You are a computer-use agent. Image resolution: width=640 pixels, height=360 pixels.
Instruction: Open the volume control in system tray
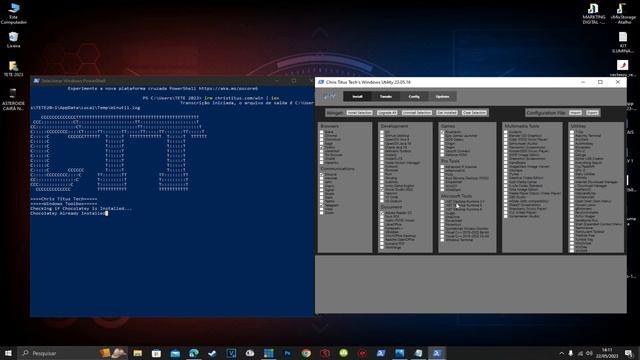[x=589, y=353]
